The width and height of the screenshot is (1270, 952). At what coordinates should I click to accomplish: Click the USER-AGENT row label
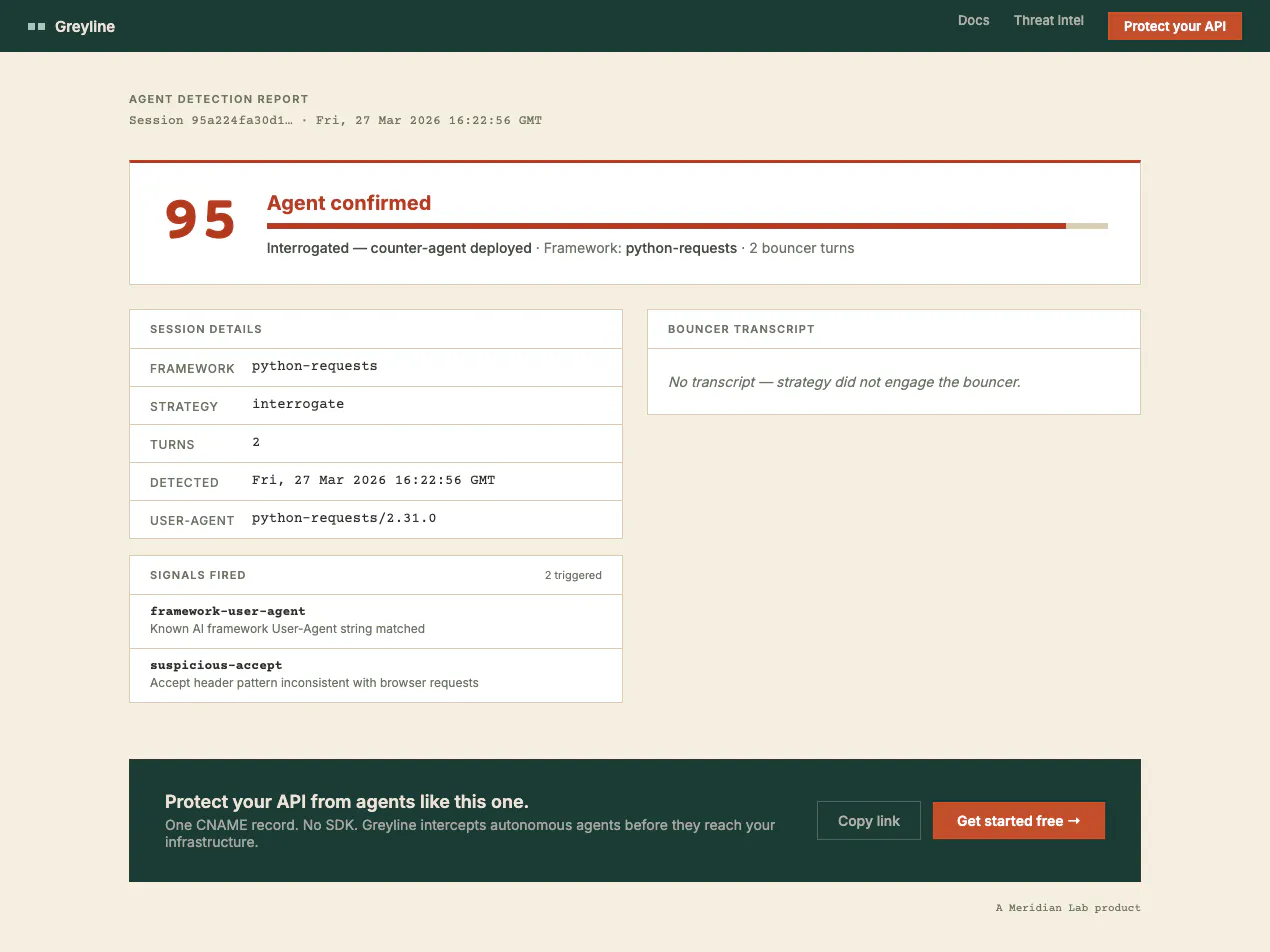(x=192, y=521)
